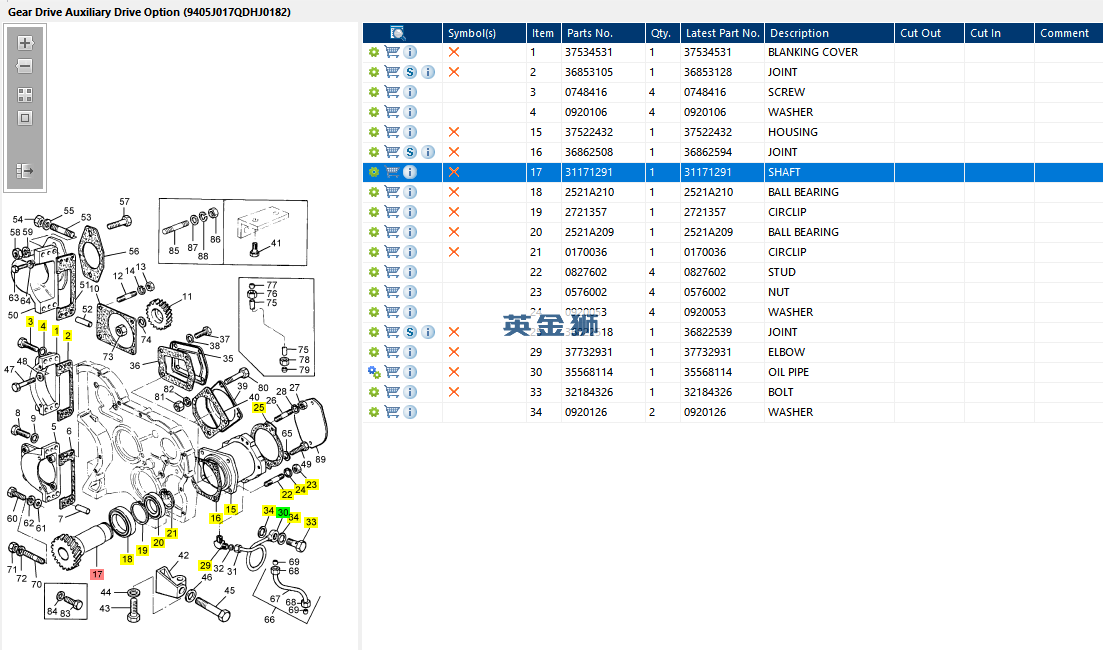Image resolution: width=1103 pixels, height=650 pixels.
Task: Click gear icon on CIRCLIP 0170036 row
Action: tap(374, 252)
